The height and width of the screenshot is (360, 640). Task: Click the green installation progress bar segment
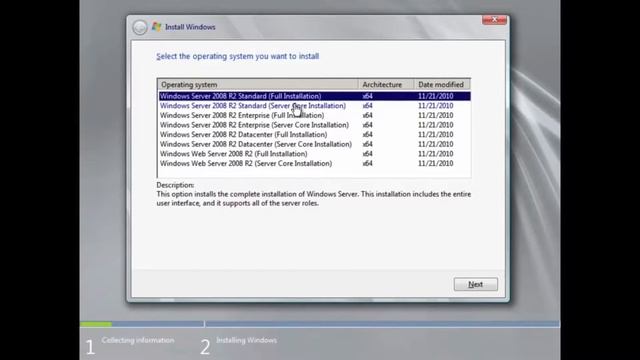[96, 324]
